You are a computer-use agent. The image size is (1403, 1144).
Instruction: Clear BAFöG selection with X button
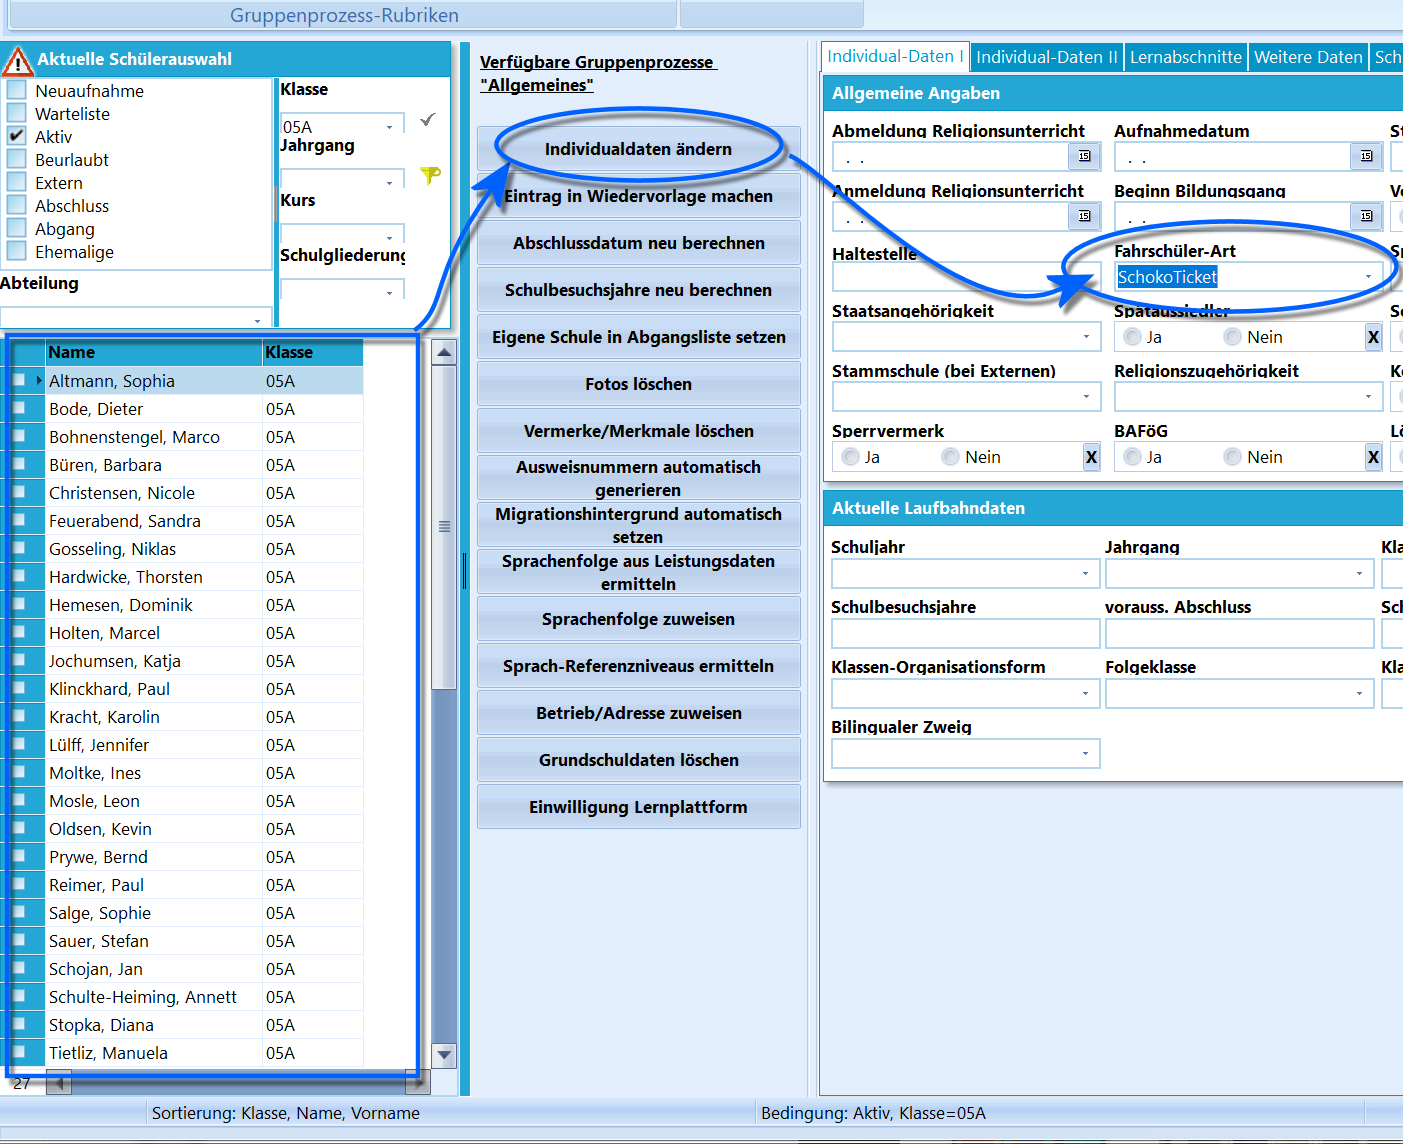coord(1373,457)
